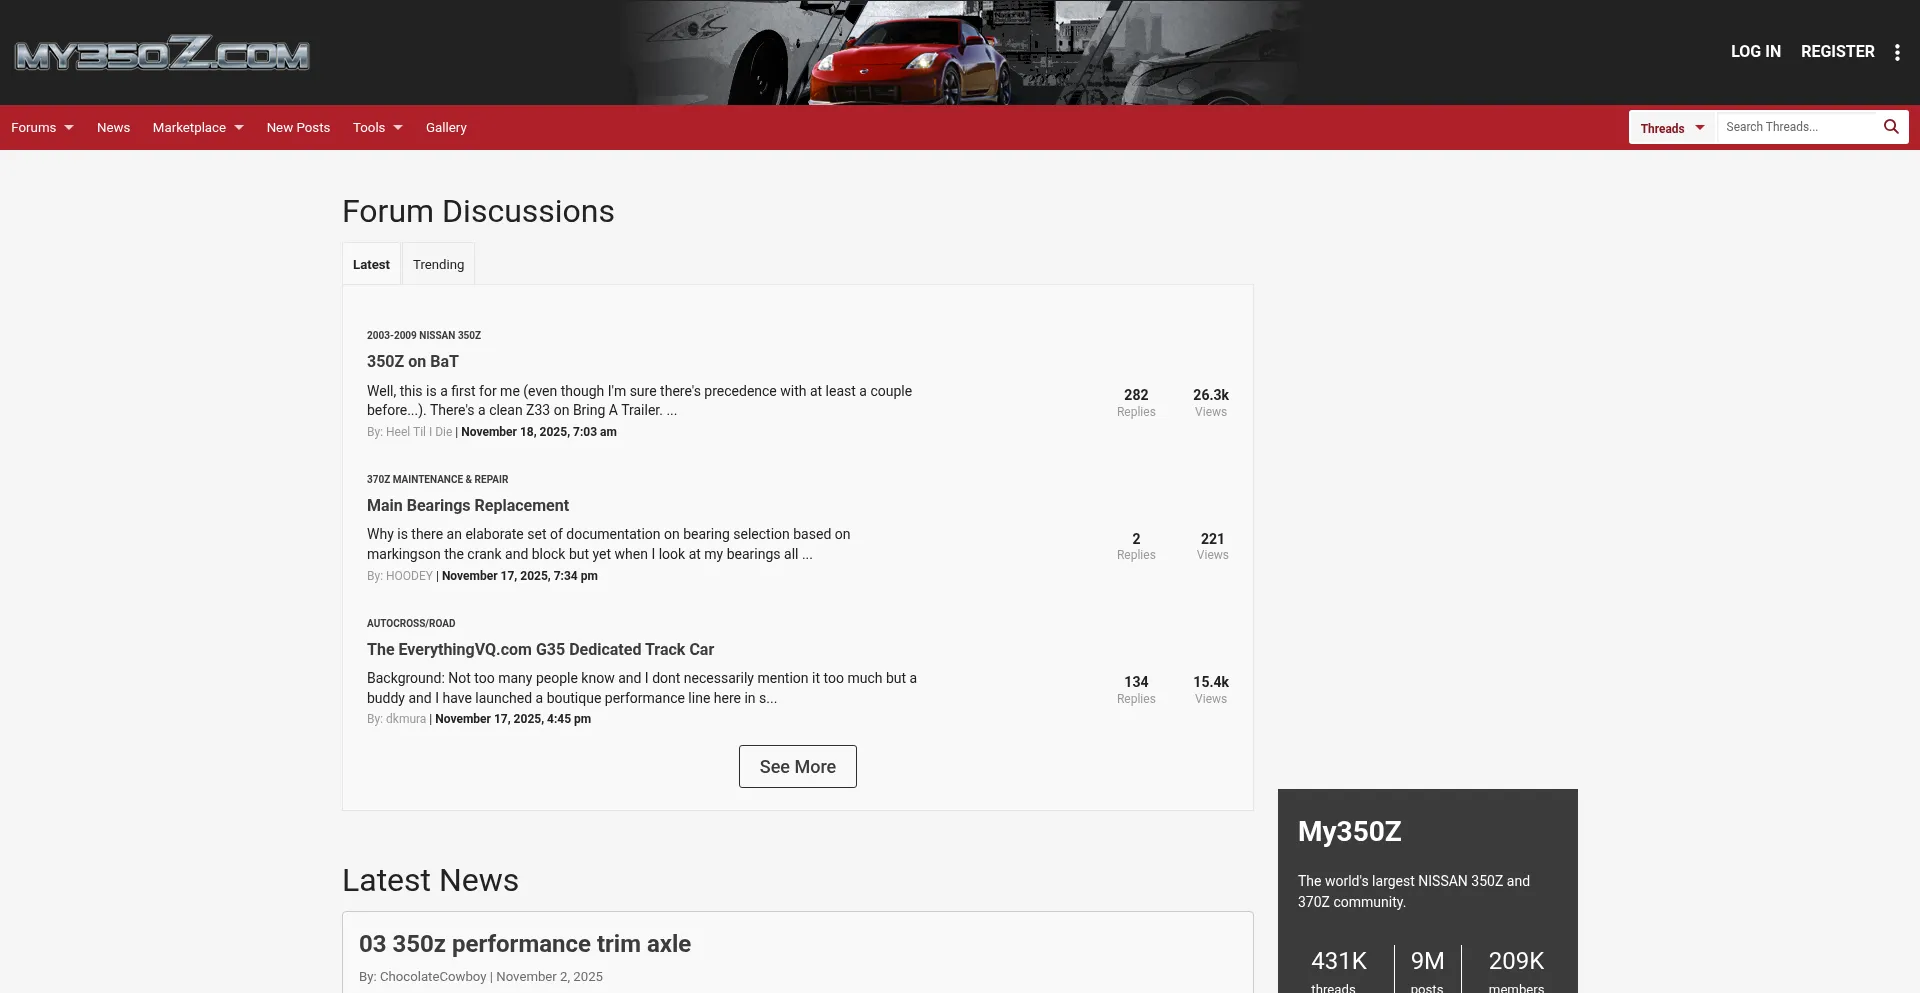Focus the Search Threads input field
Viewport: 1920px width, 993px height.
tap(1796, 127)
